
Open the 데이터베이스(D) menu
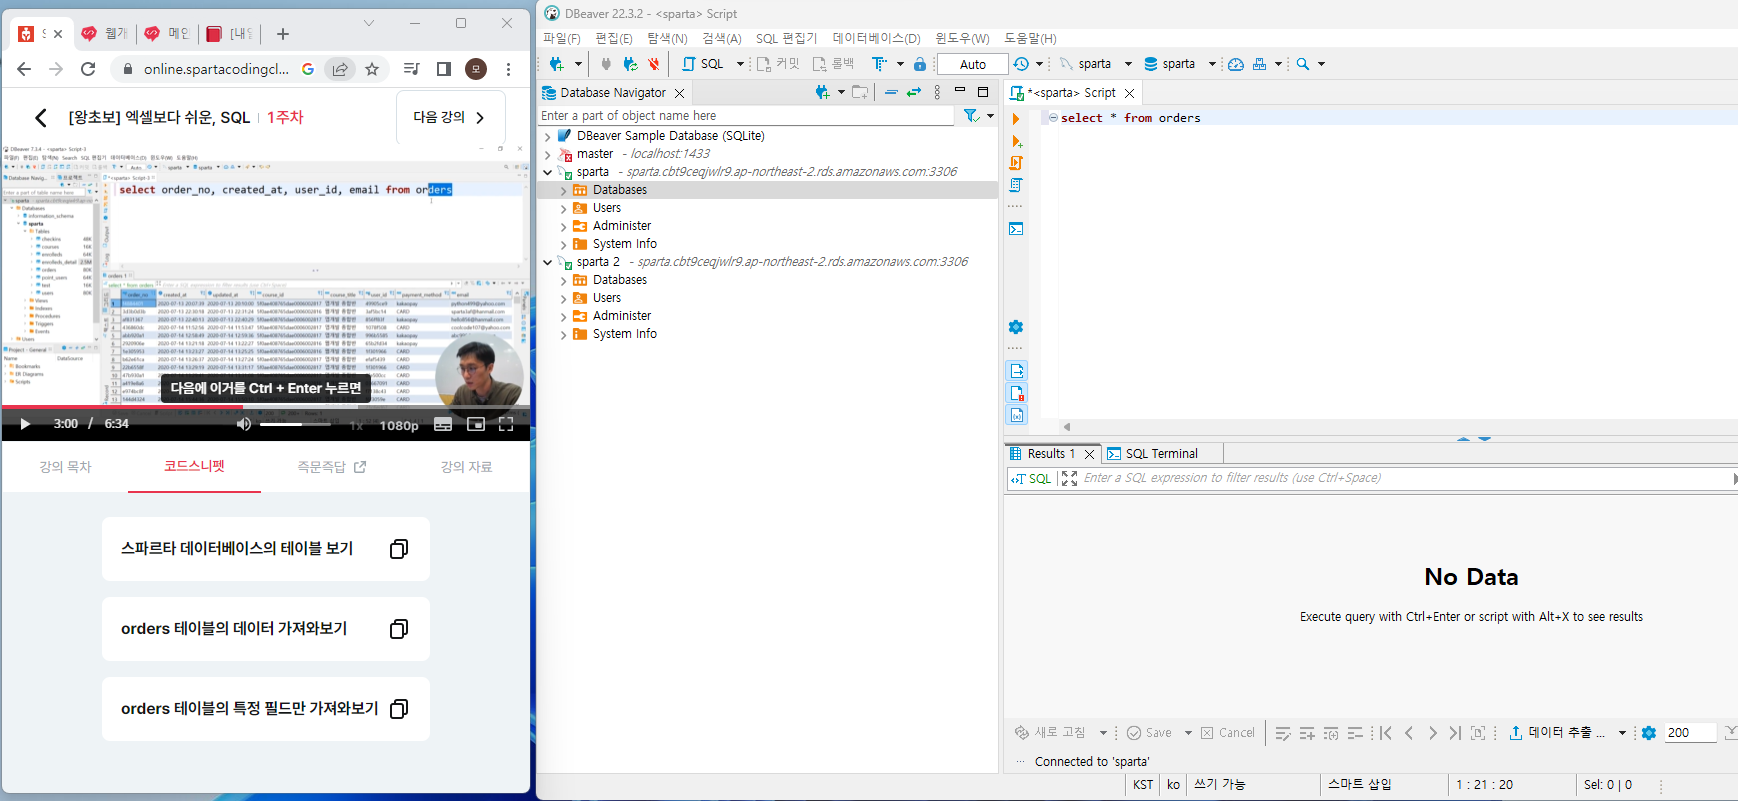pyautogui.click(x=876, y=38)
